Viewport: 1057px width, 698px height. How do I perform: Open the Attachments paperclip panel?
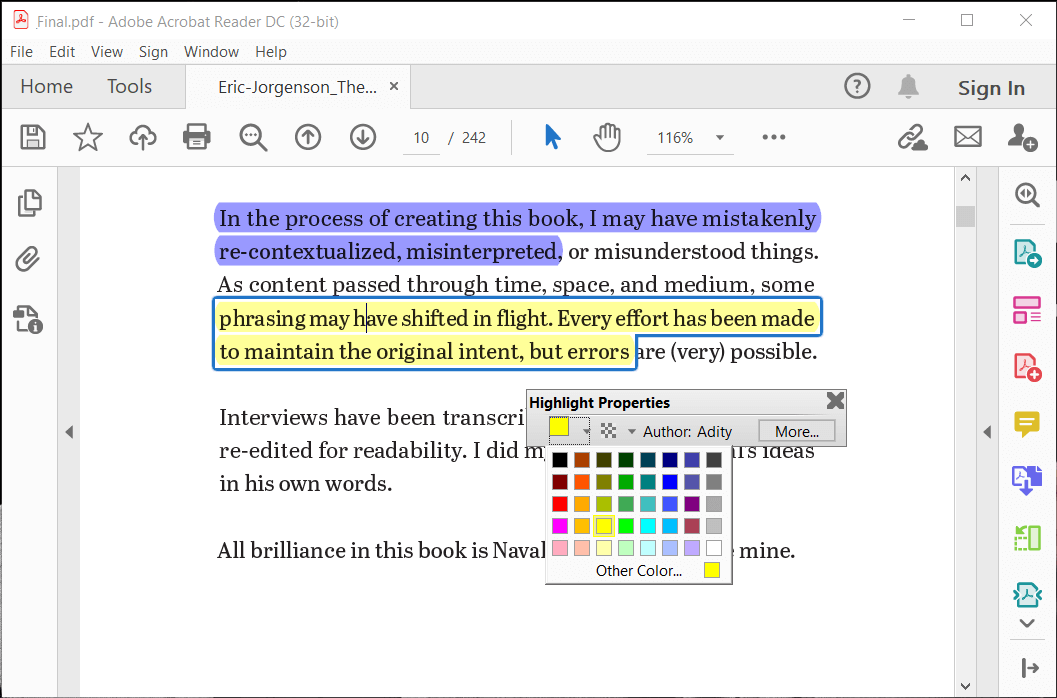[28, 260]
